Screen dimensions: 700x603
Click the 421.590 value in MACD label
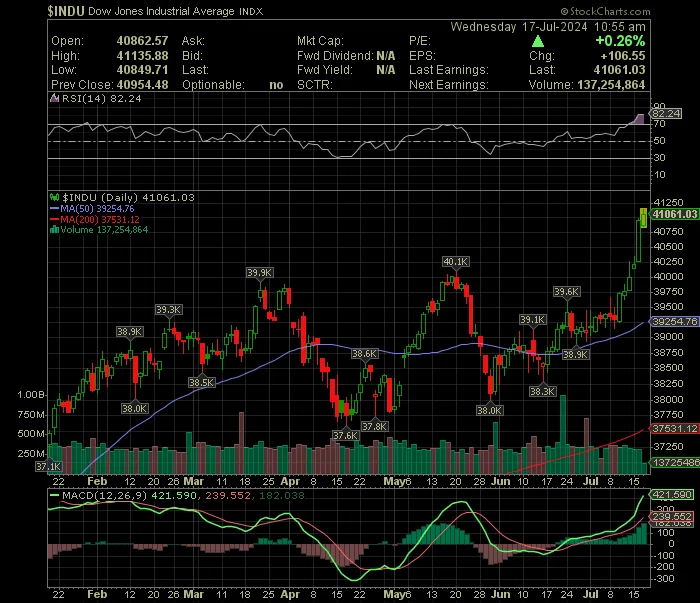point(174,495)
